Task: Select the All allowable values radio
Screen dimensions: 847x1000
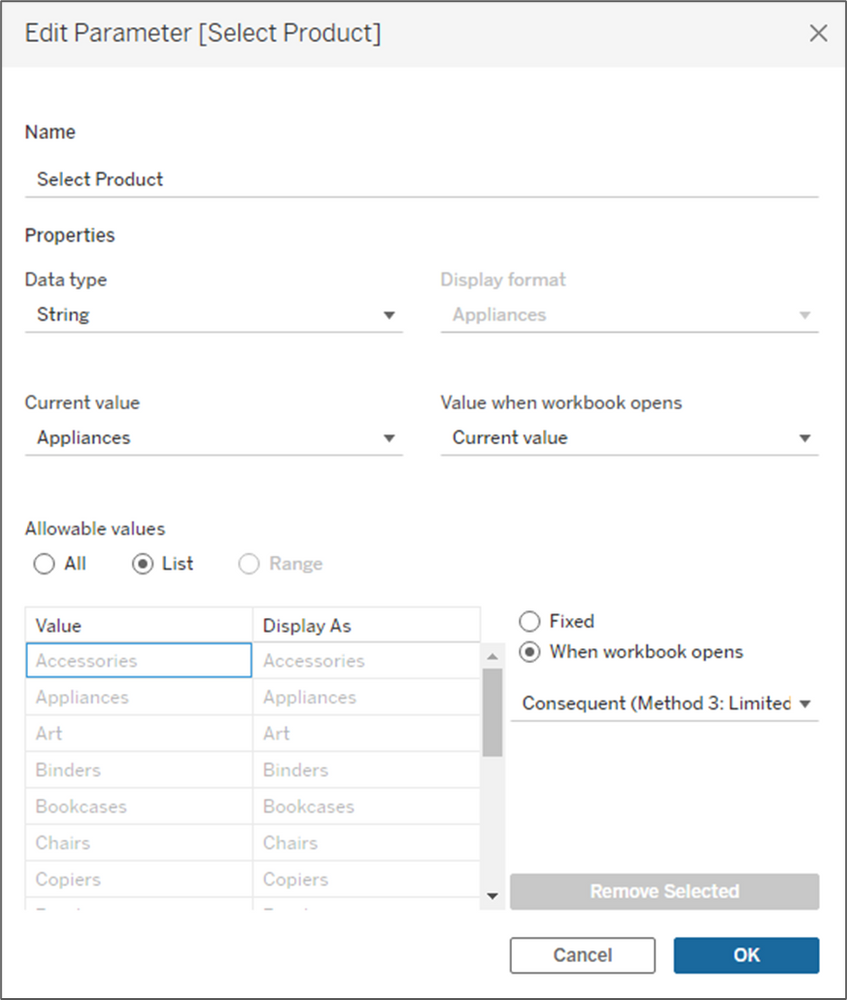Action: (x=44, y=564)
